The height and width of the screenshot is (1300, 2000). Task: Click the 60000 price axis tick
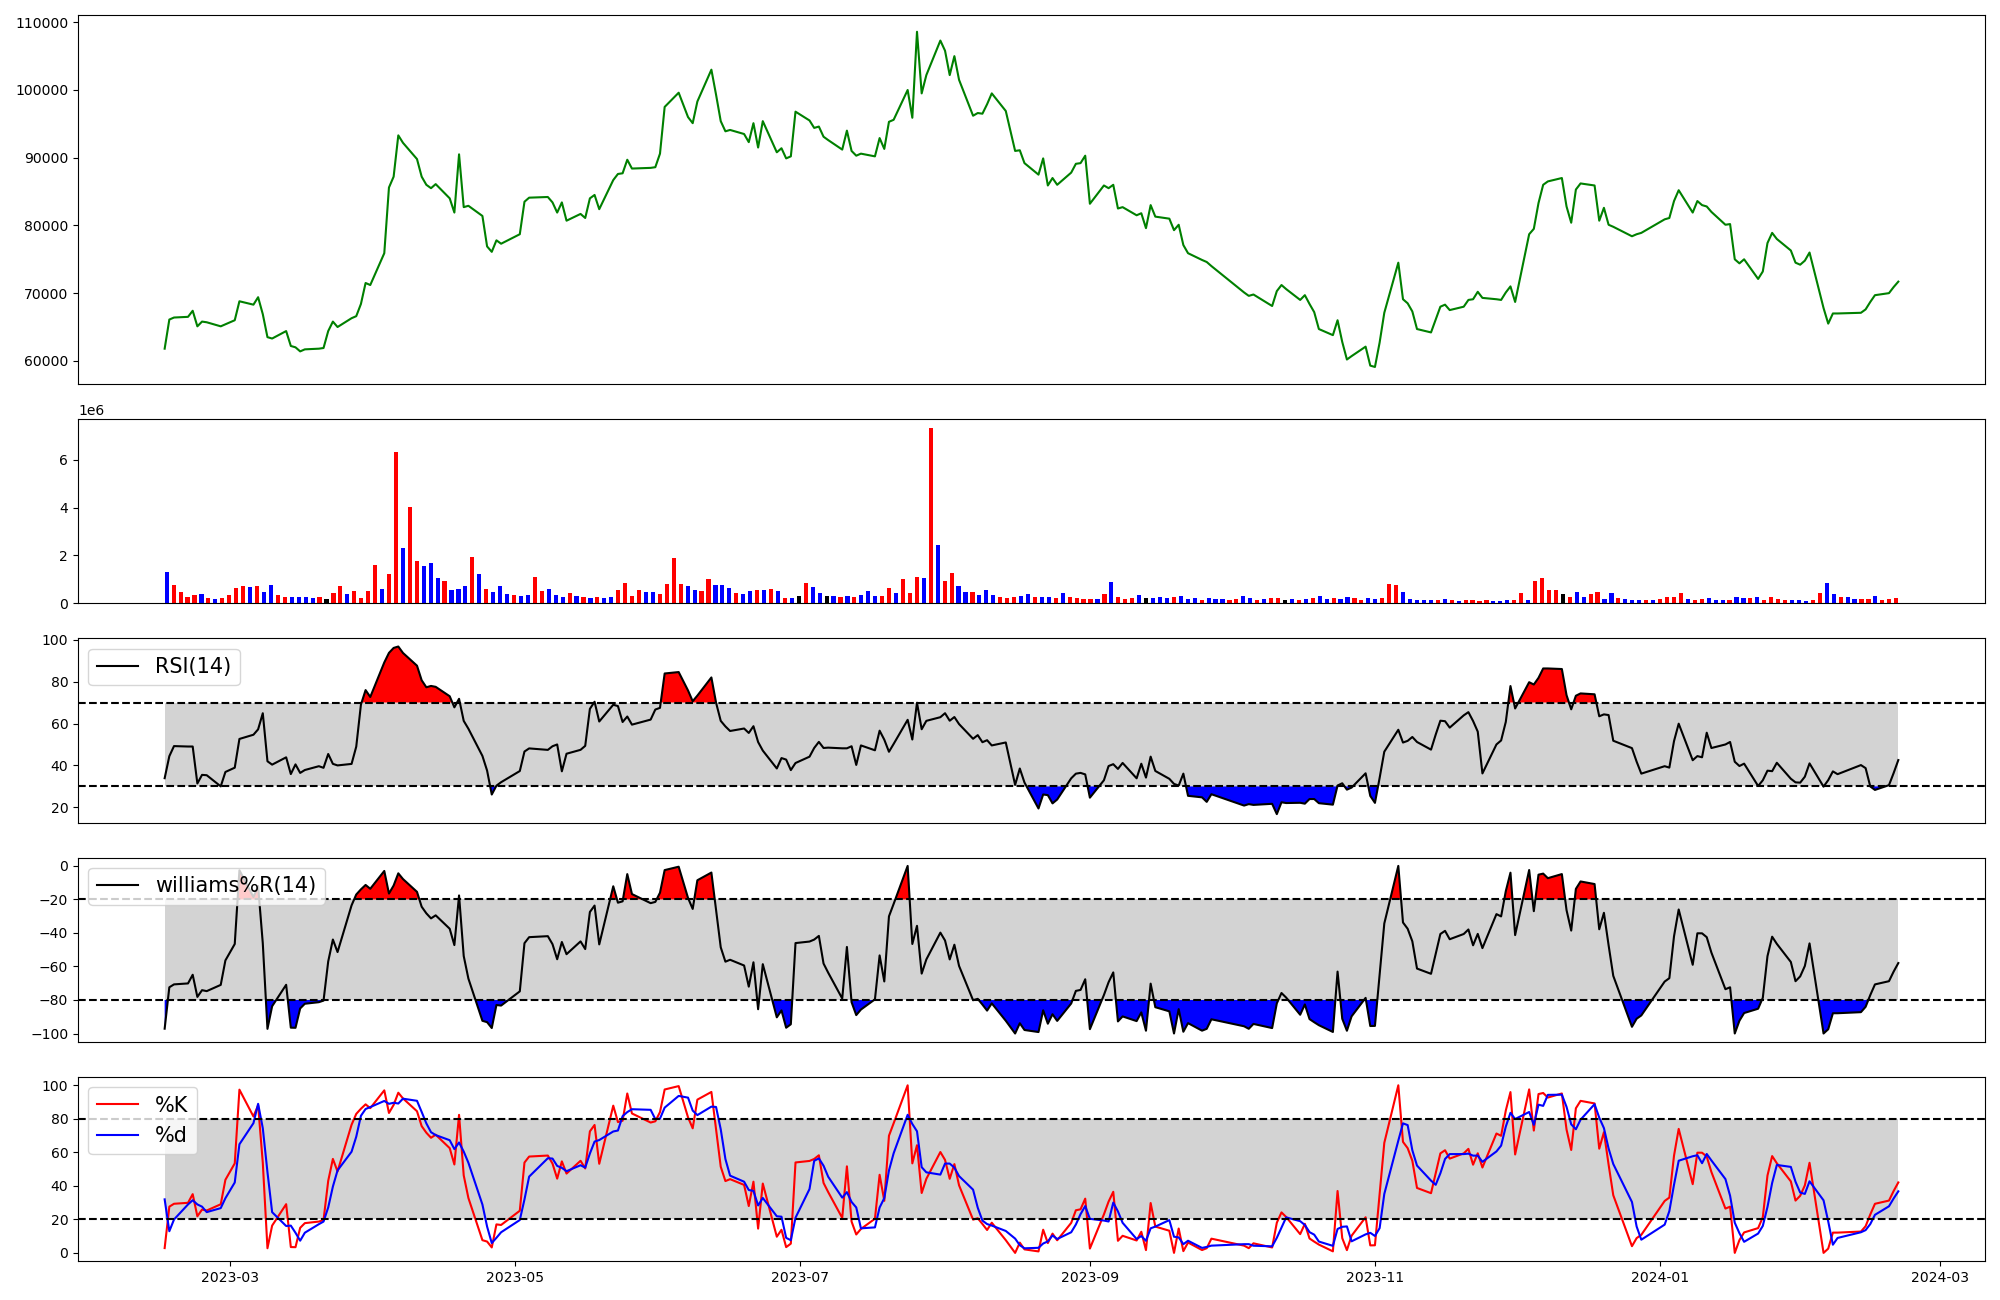point(46,362)
